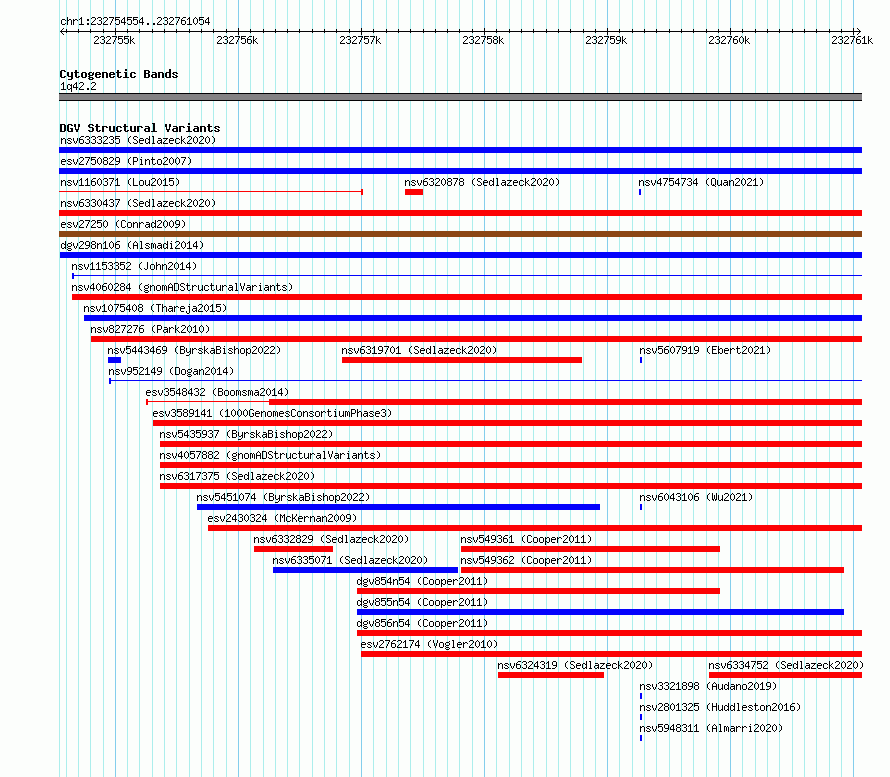Click esv2762174 (Vogler2010) label

[429, 644]
